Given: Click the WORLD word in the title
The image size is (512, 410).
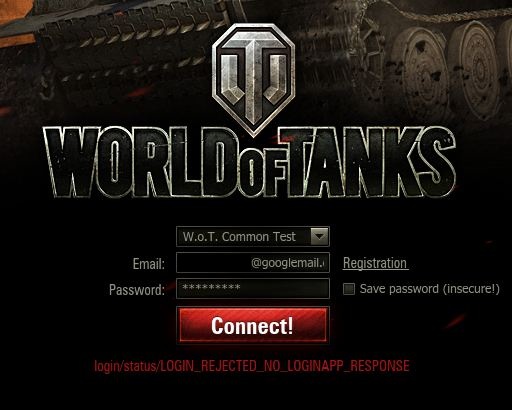Looking at the screenshot, I should click(142, 163).
